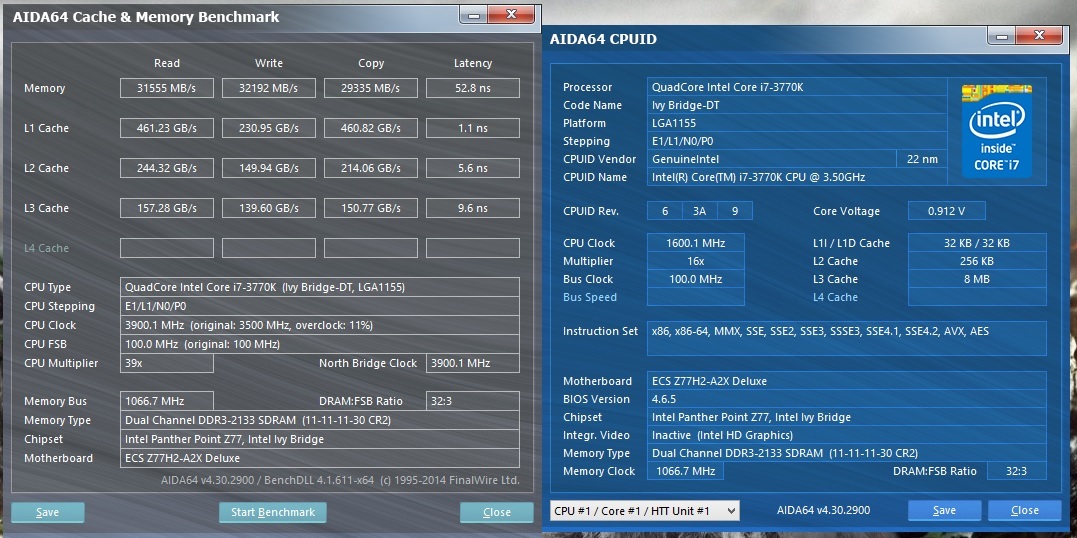Image resolution: width=1077 pixels, height=538 pixels.
Task: Click L3 Cache Latency value 9.6 ns
Action: (x=473, y=208)
